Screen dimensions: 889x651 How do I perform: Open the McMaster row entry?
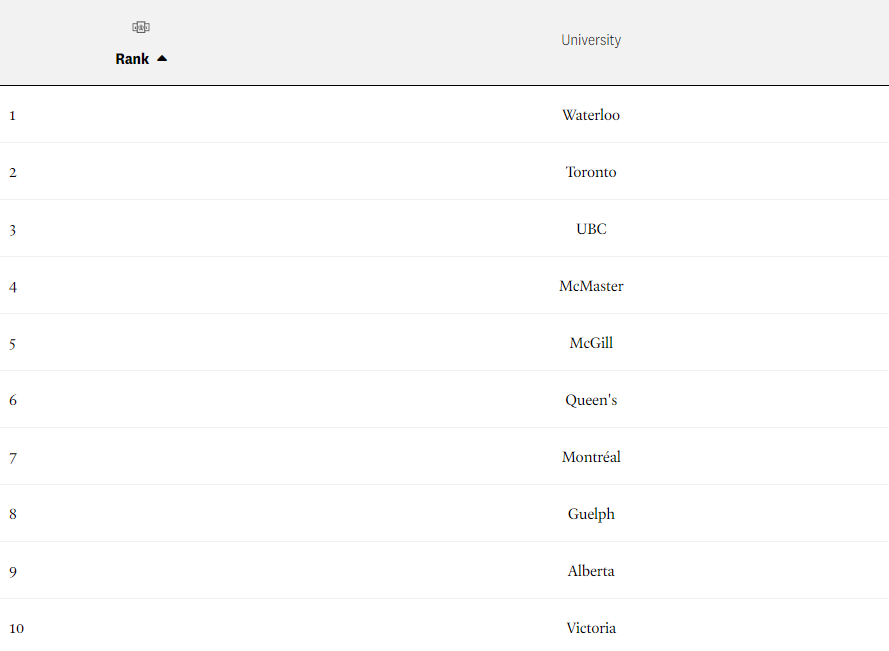coord(591,286)
